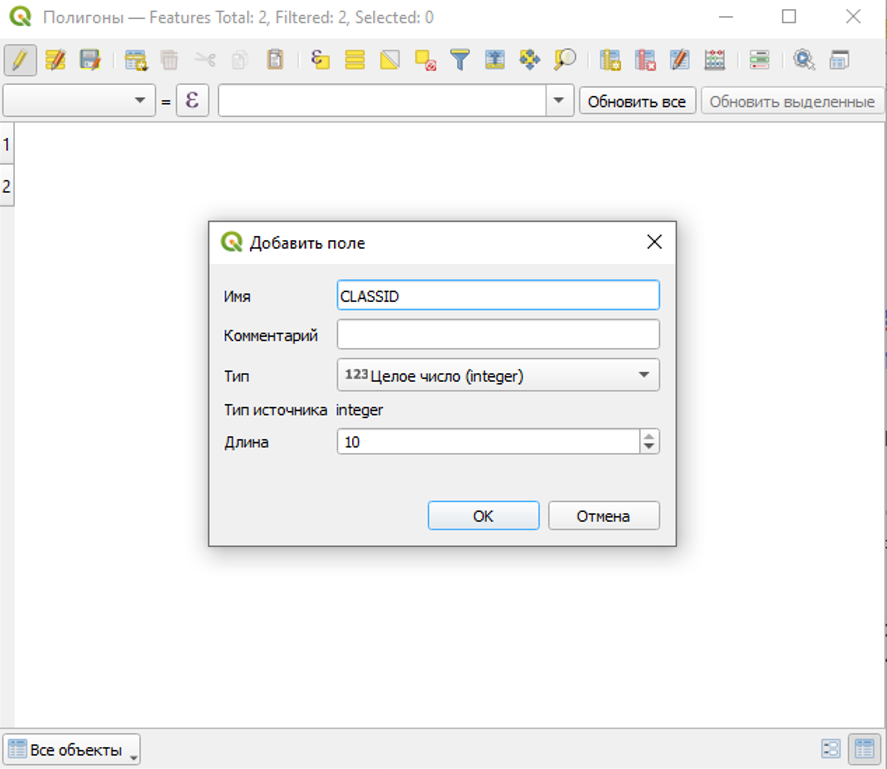This screenshot has height=769, width=887.
Task: Click Select all features icon
Action: 355,60
